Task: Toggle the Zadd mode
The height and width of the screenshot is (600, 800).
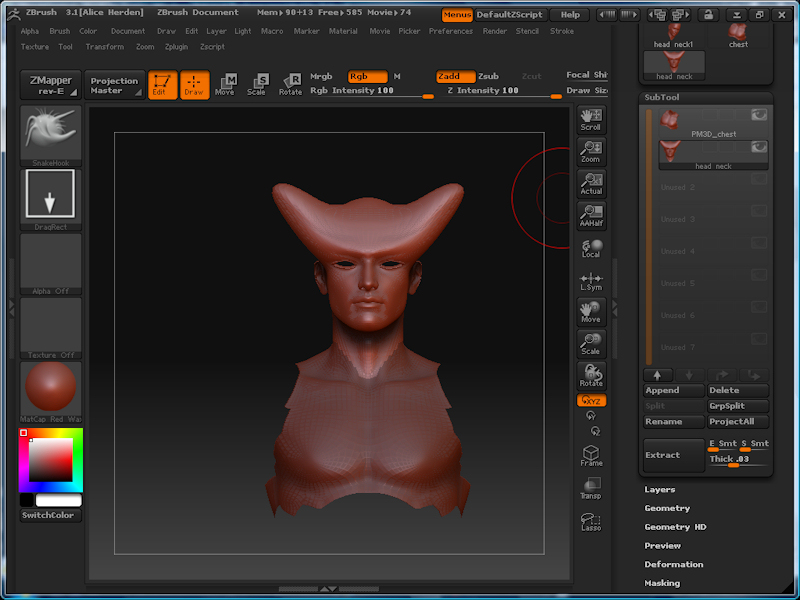Action: click(455, 76)
